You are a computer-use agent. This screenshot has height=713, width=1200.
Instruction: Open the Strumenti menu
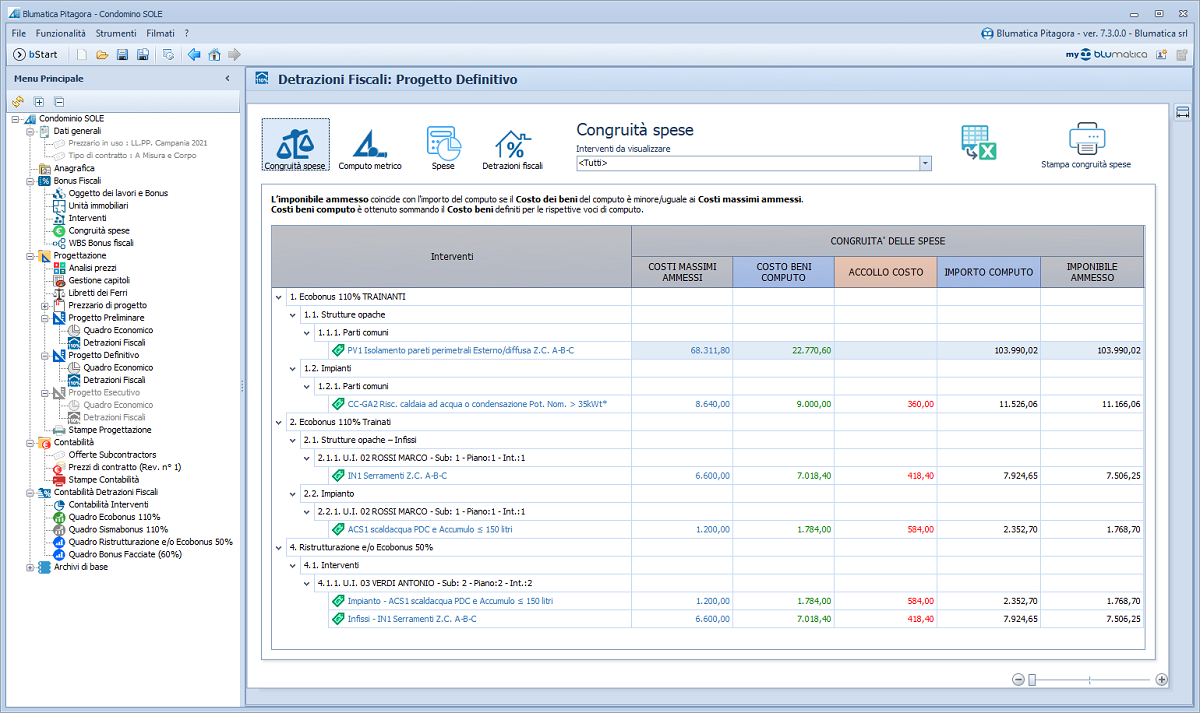point(116,33)
